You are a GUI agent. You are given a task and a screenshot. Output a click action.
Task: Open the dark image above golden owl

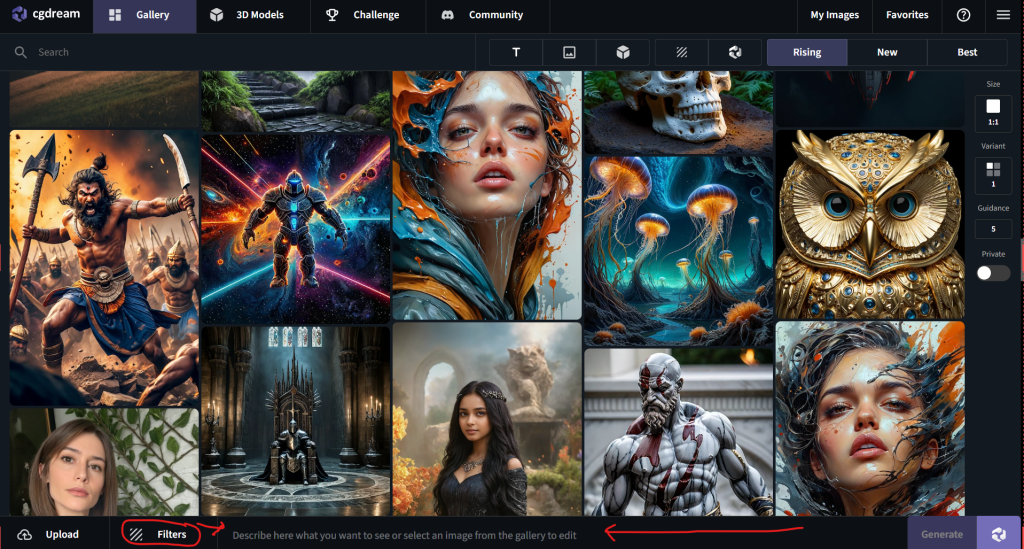tap(870, 99)
